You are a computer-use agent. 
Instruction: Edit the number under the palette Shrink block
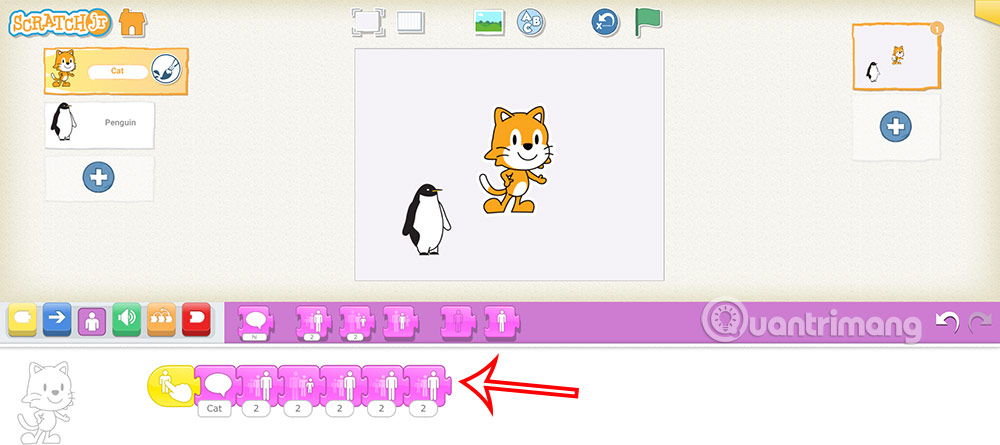pyautogui.click(x=355, y=336)
